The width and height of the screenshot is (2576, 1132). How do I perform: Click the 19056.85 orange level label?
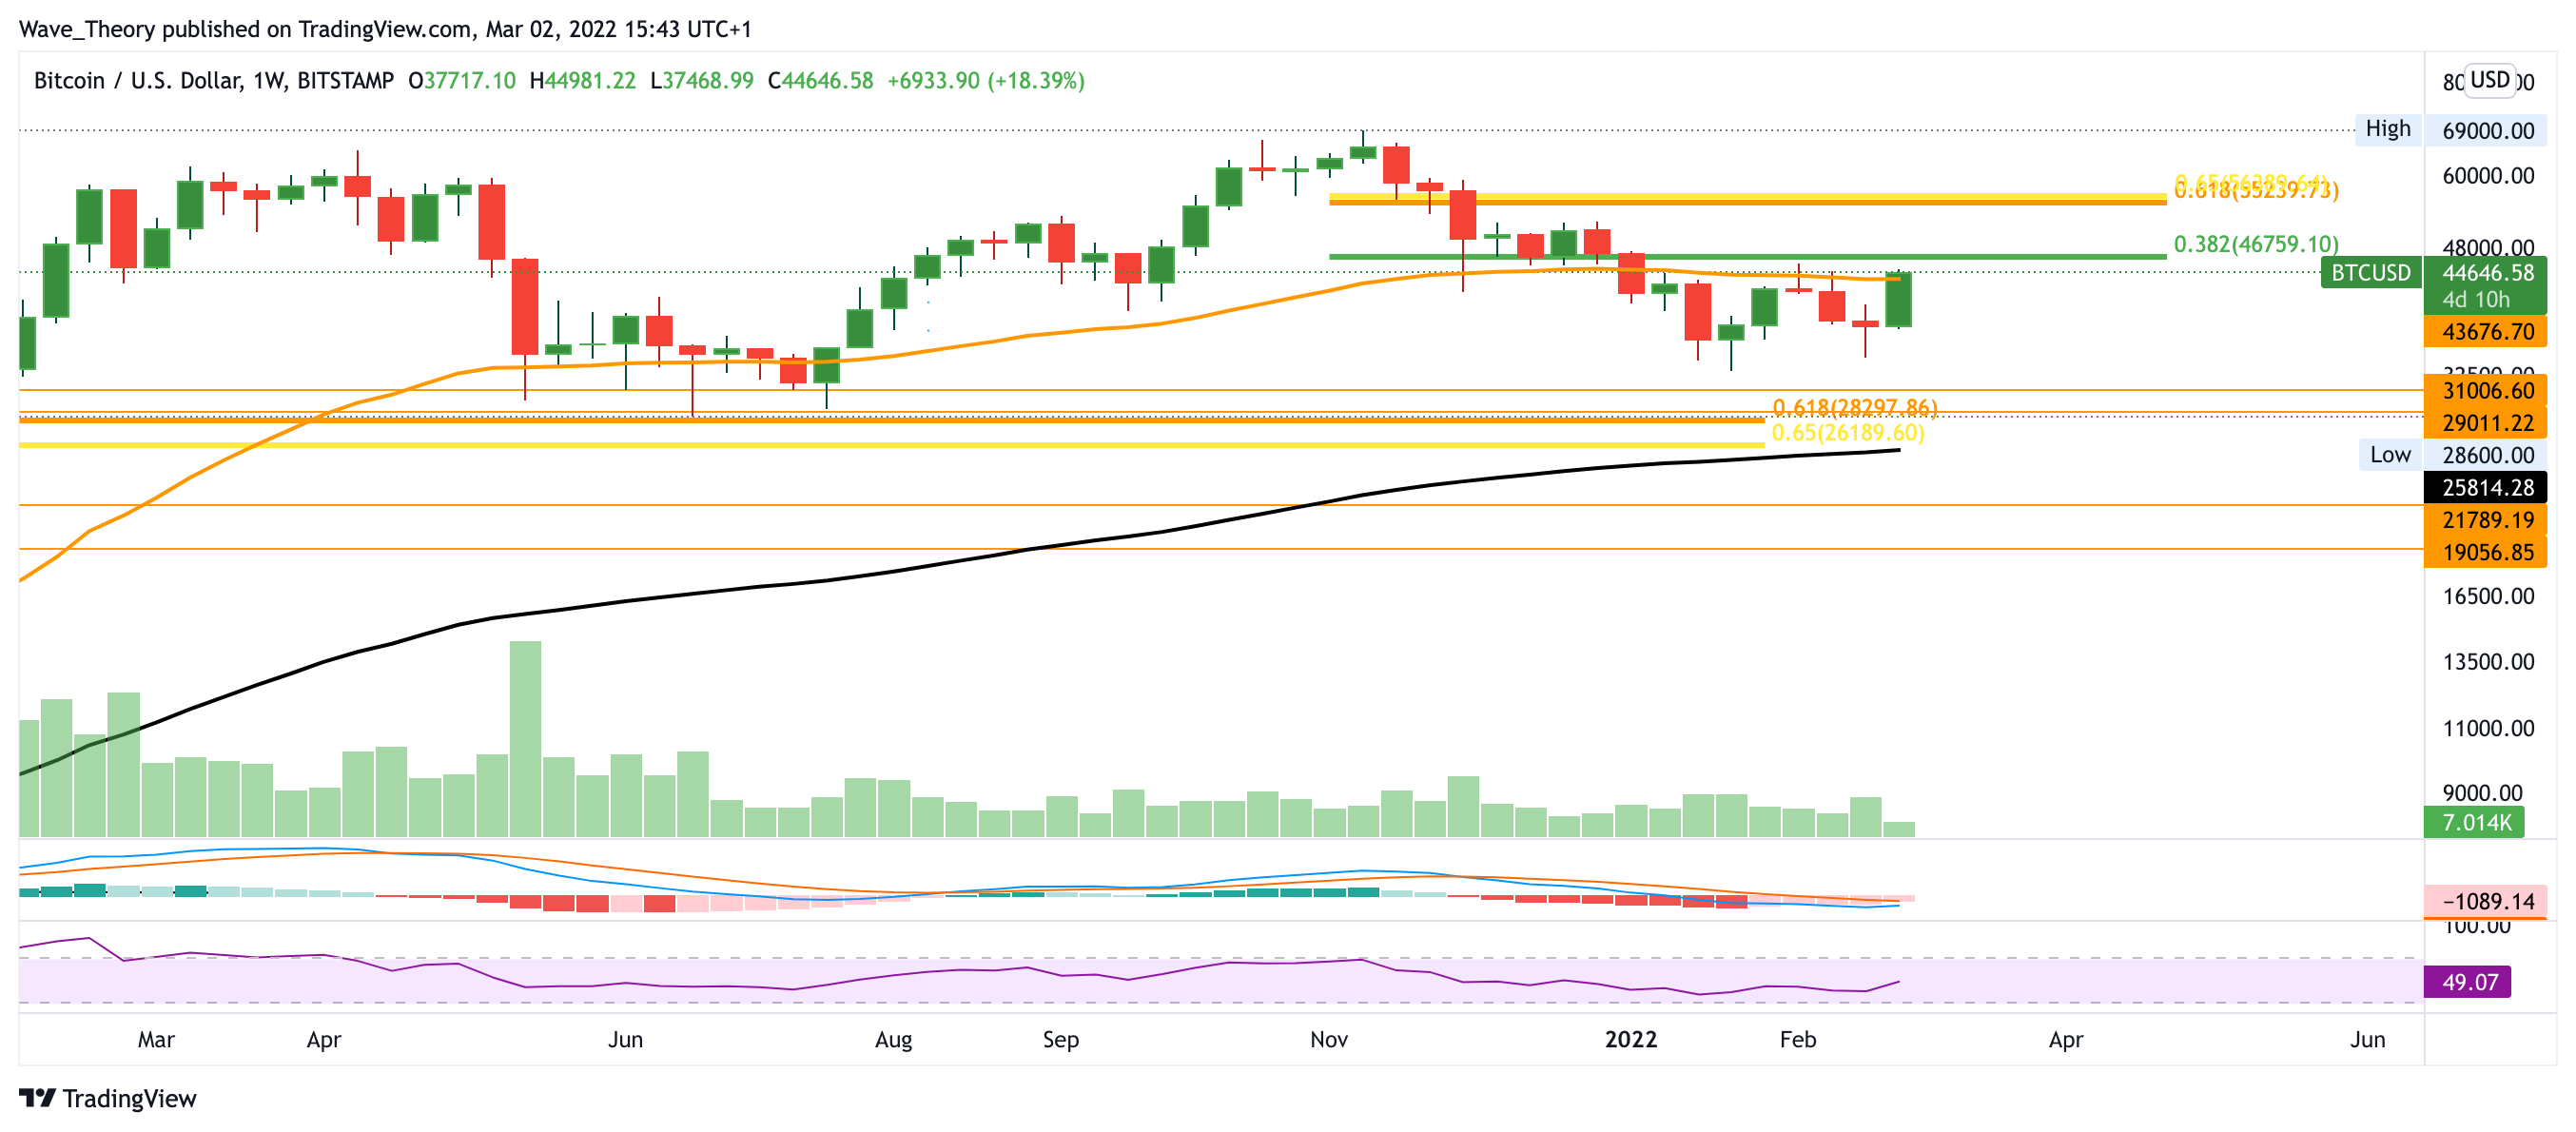[2486, 553]
